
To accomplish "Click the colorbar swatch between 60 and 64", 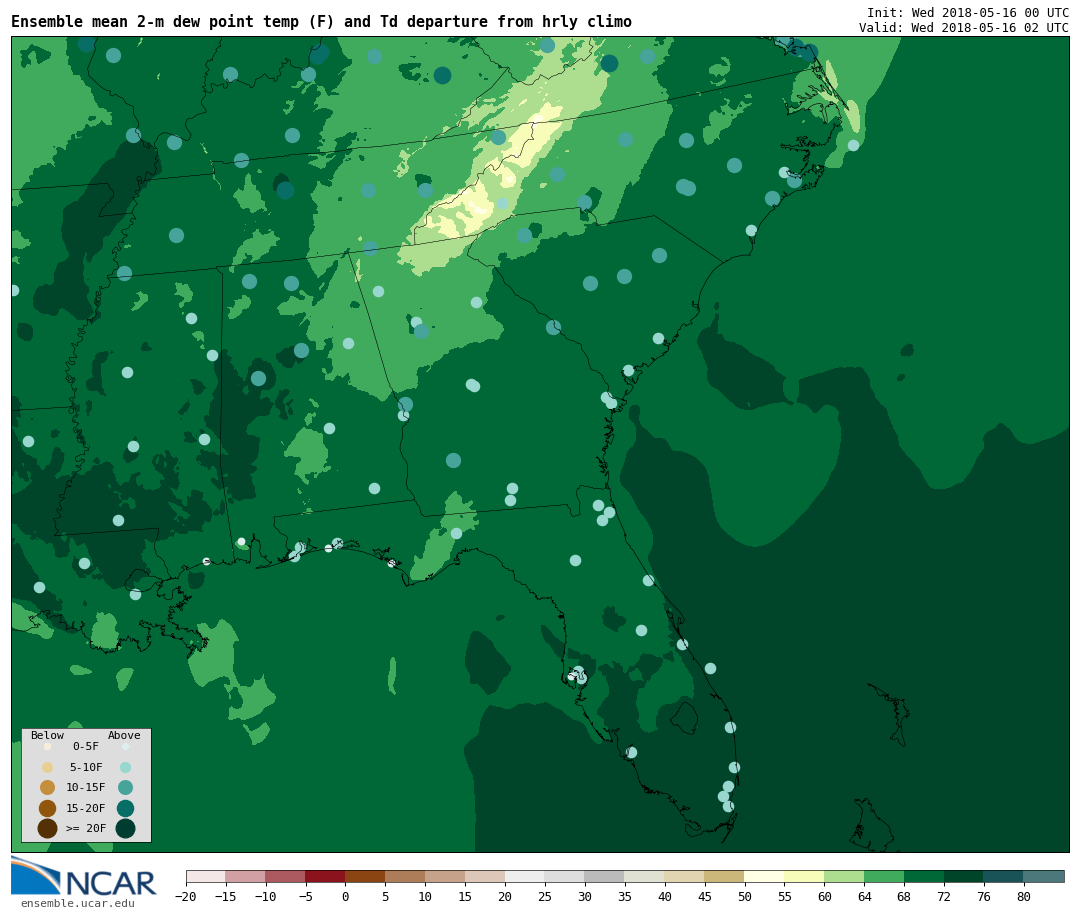I will [844, 876].
